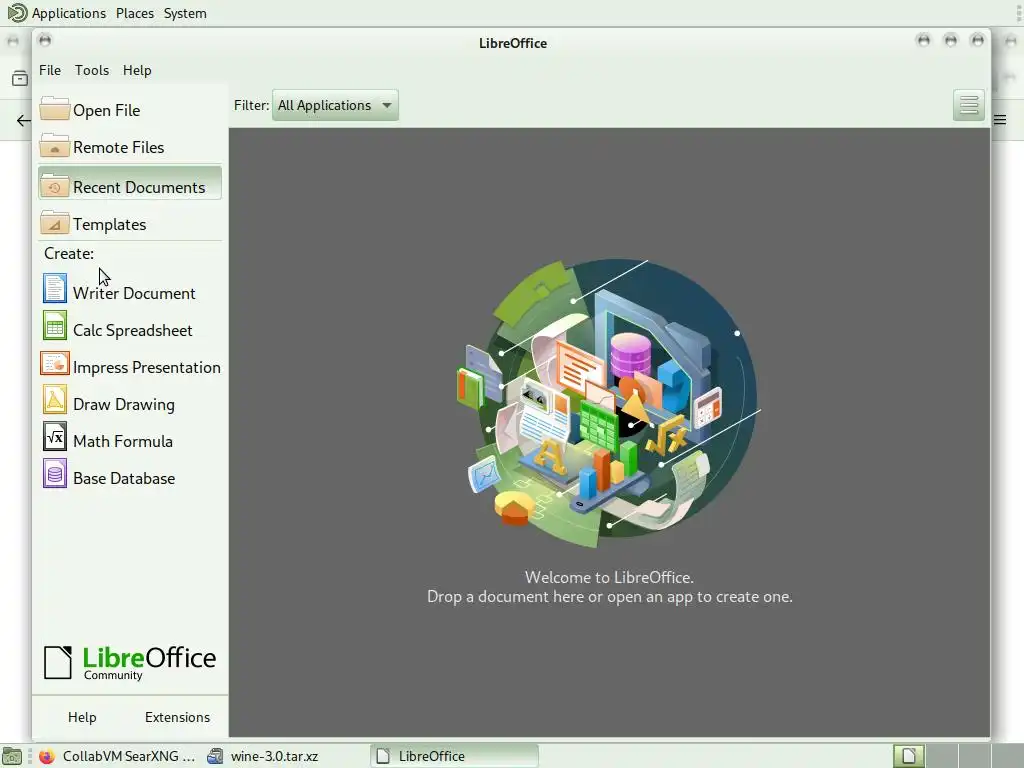
Task: Click the 'Create:' label
Action: (x=69, y=253)
